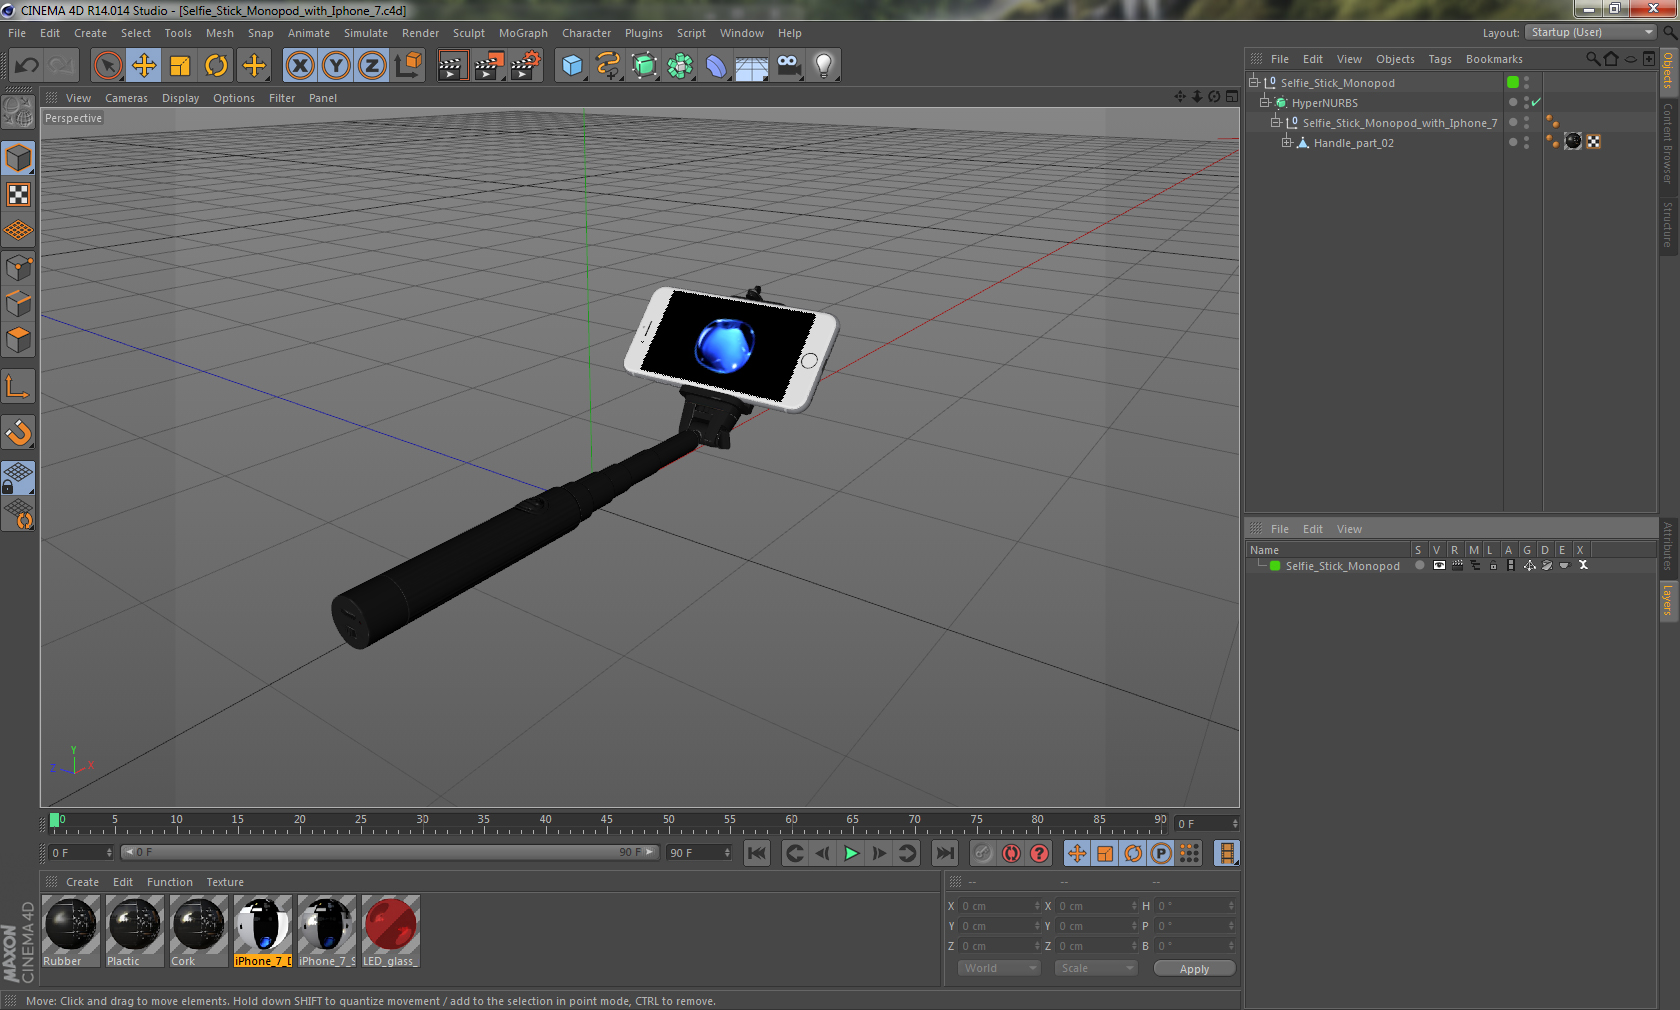Collapse the Selfie_Stick_Monopod root object
This screenshot has width=1680, height=1010.
point(1254,82)
